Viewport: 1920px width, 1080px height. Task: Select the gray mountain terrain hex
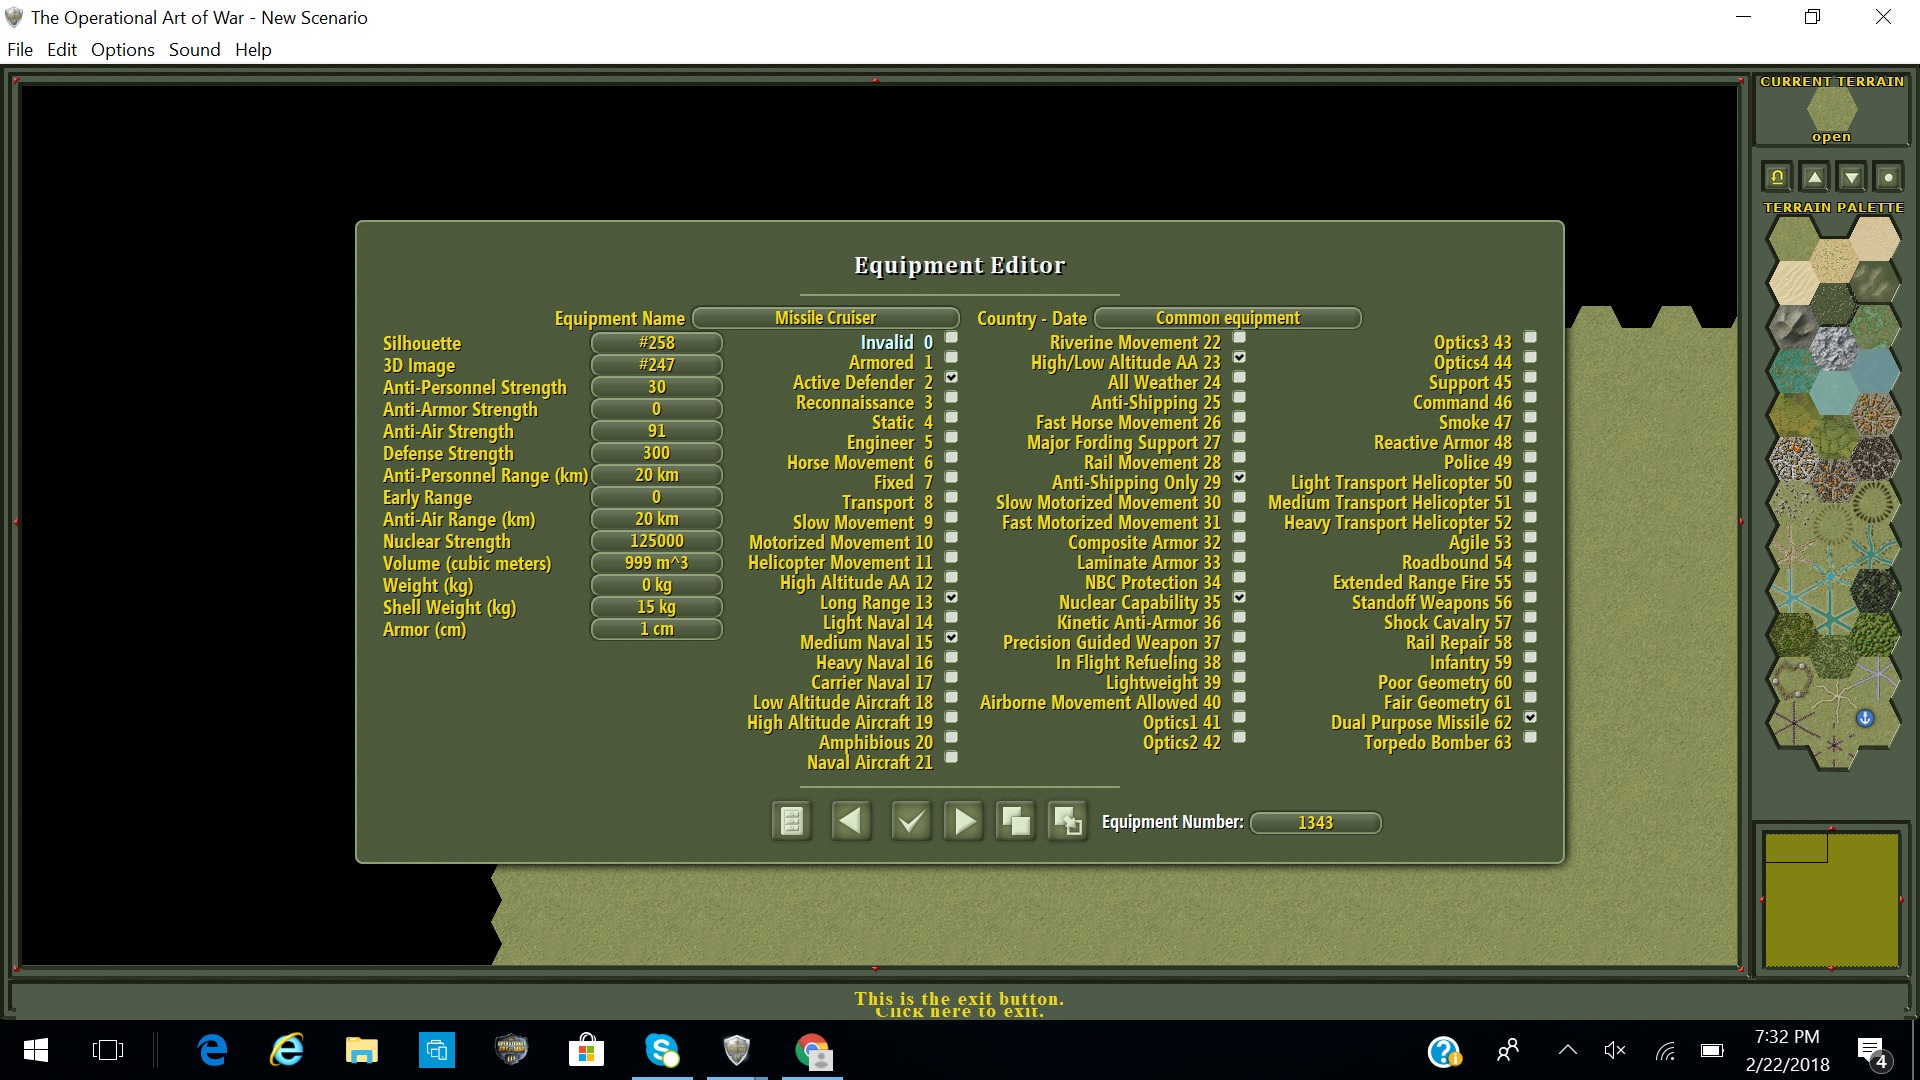tap(1793, 325)
